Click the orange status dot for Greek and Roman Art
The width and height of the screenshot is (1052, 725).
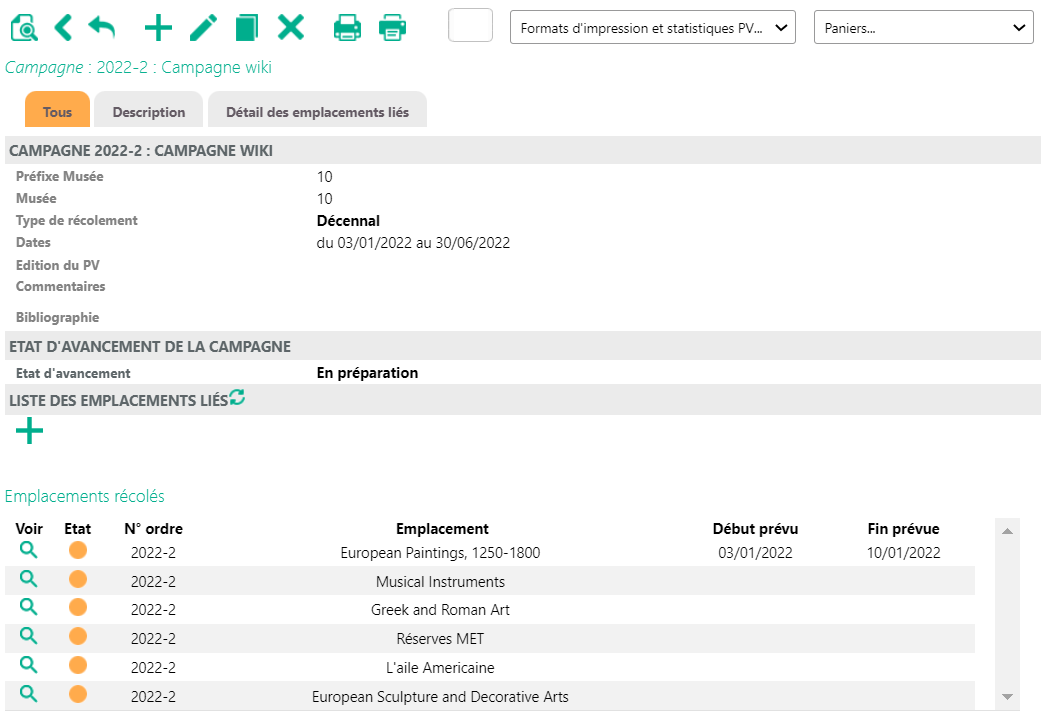(x=78, y=608)
